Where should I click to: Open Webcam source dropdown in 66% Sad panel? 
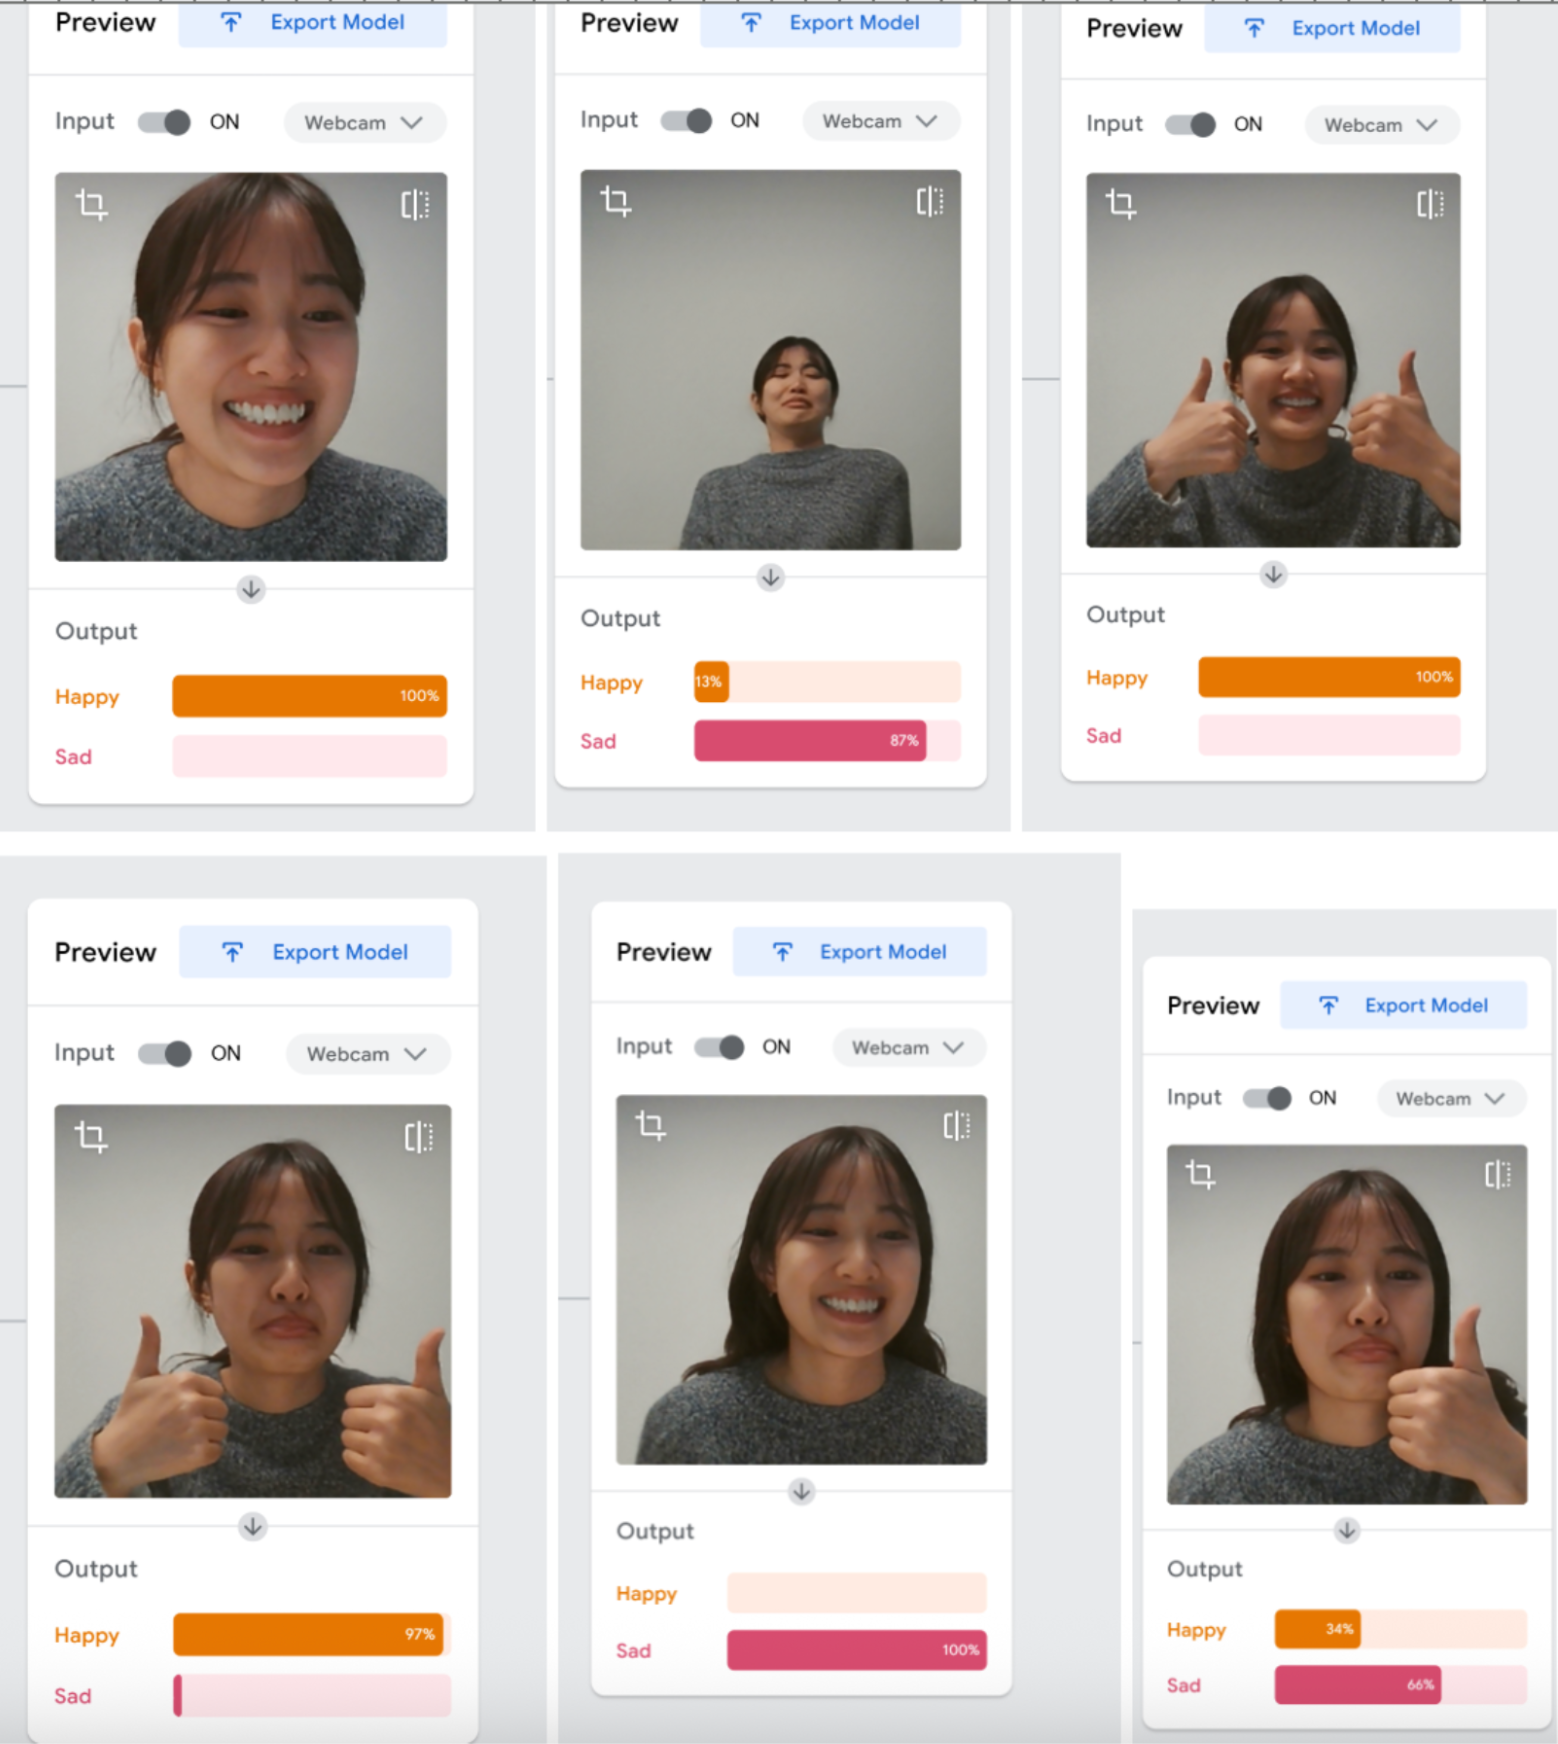pyautogui.click(x=1451, y=1098)
